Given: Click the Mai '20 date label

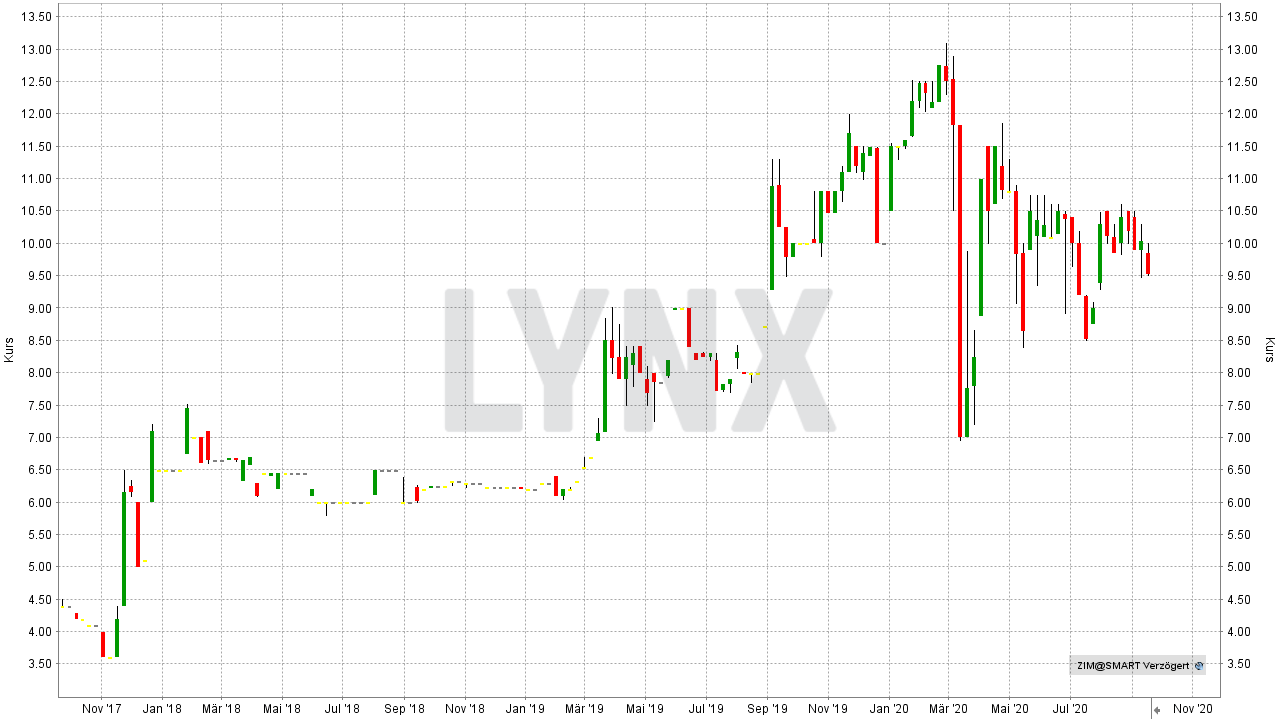Looking at the screenshot, I should pyautogui.click(x=1009, y=709).
